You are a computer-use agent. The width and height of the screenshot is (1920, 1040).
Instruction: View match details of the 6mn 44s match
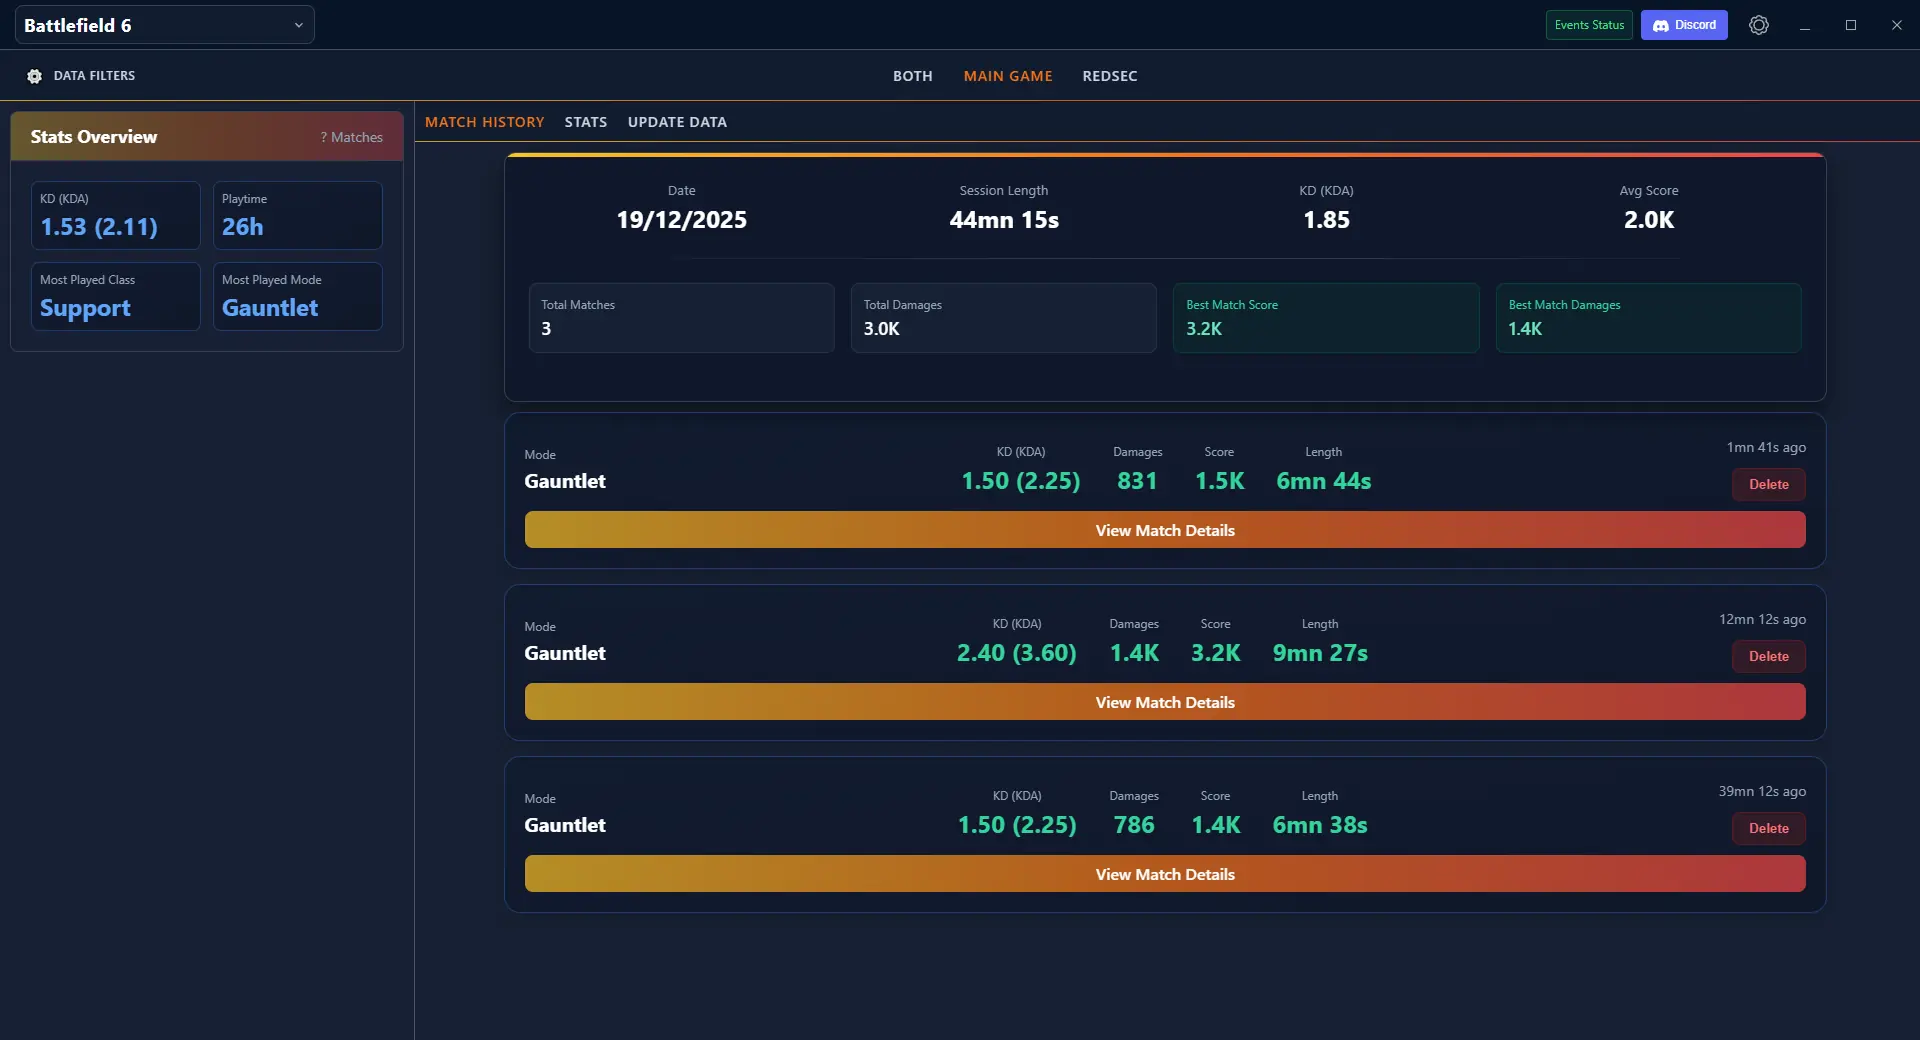(x=1164, y=530)
